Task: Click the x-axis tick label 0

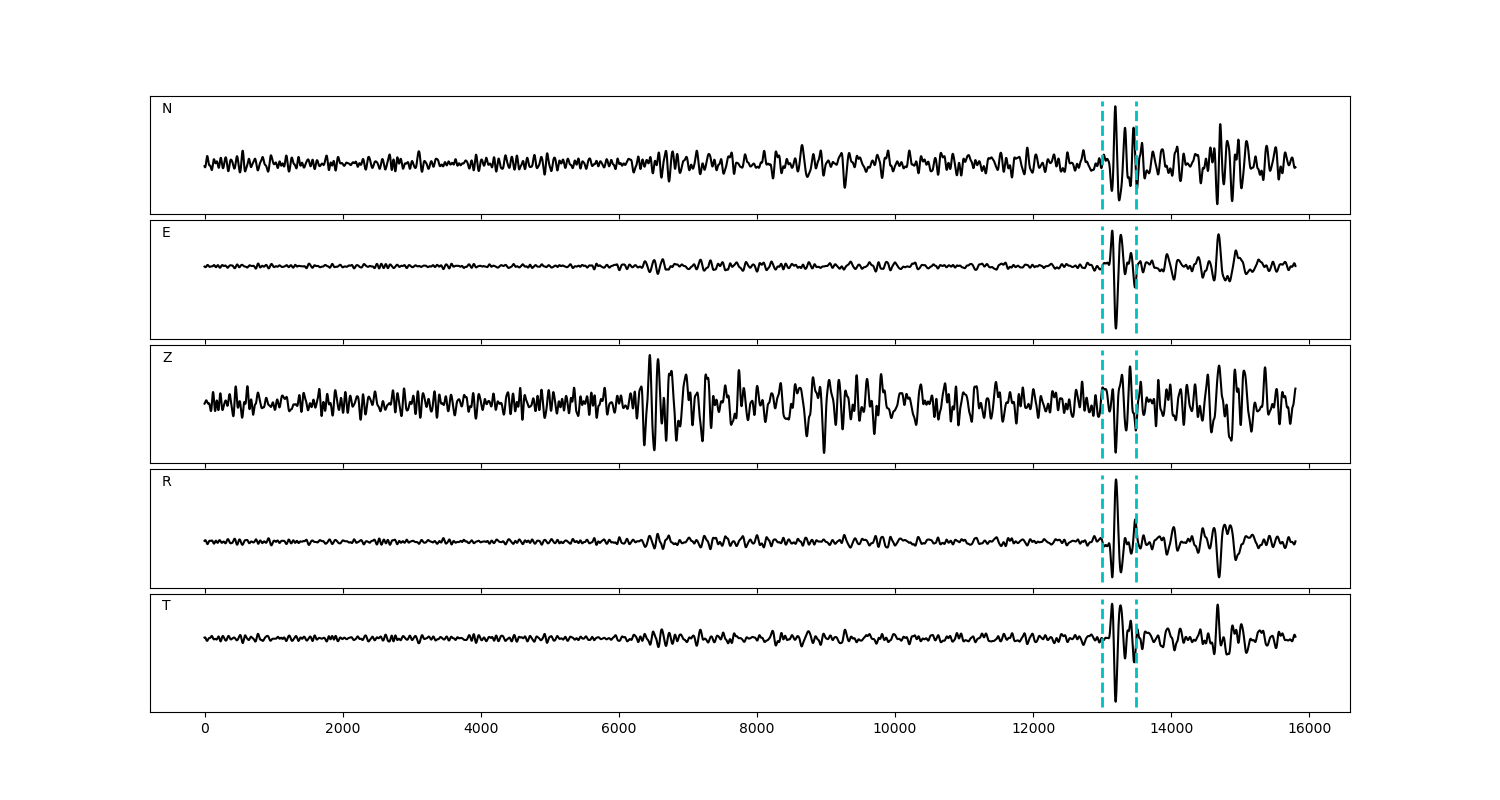Action: pyautogui.click(x=205, y=730)
